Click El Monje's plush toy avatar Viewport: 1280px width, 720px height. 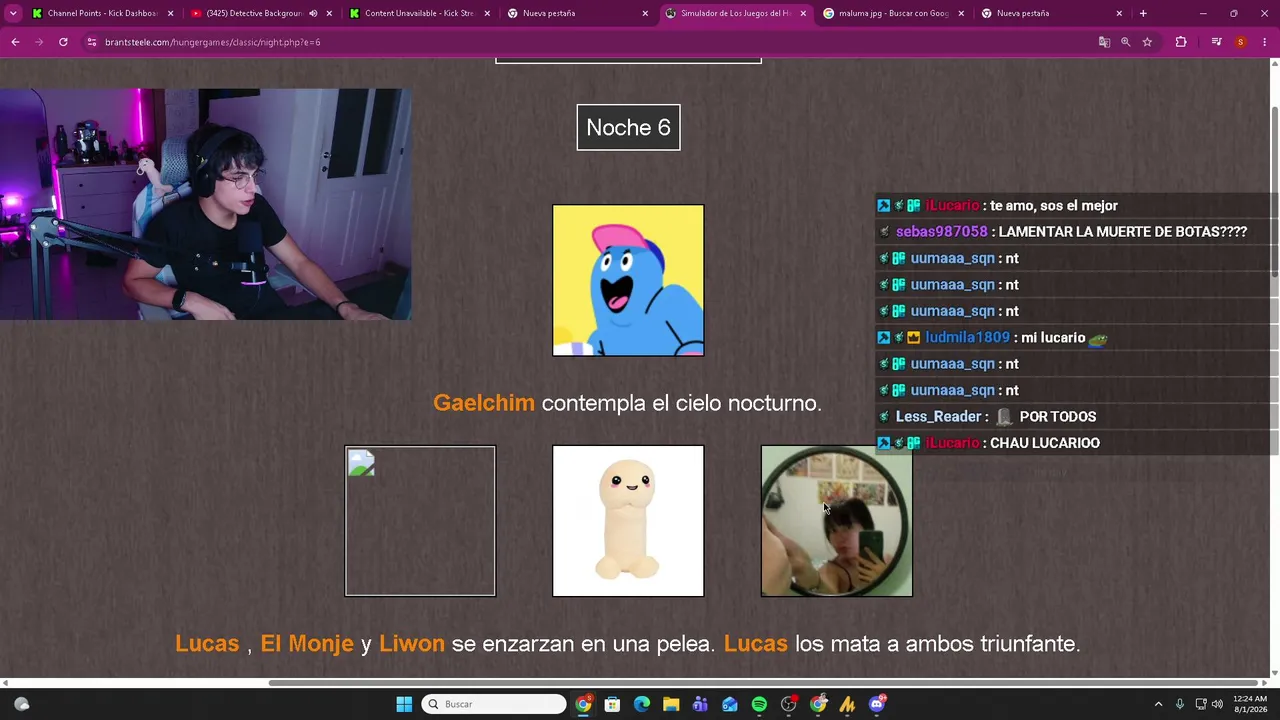(x=628, y=521)
